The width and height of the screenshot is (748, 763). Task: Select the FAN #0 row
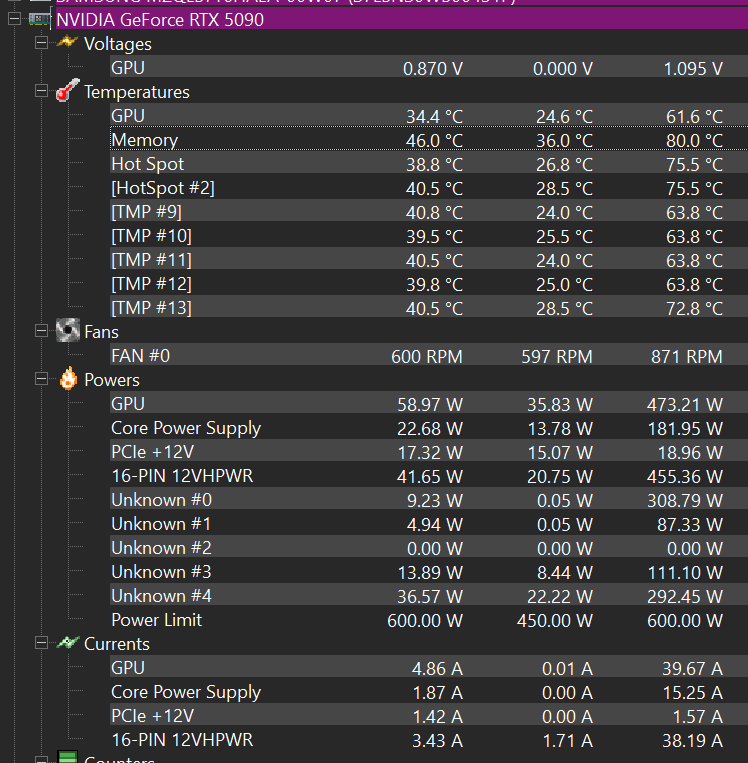[429, 356]
